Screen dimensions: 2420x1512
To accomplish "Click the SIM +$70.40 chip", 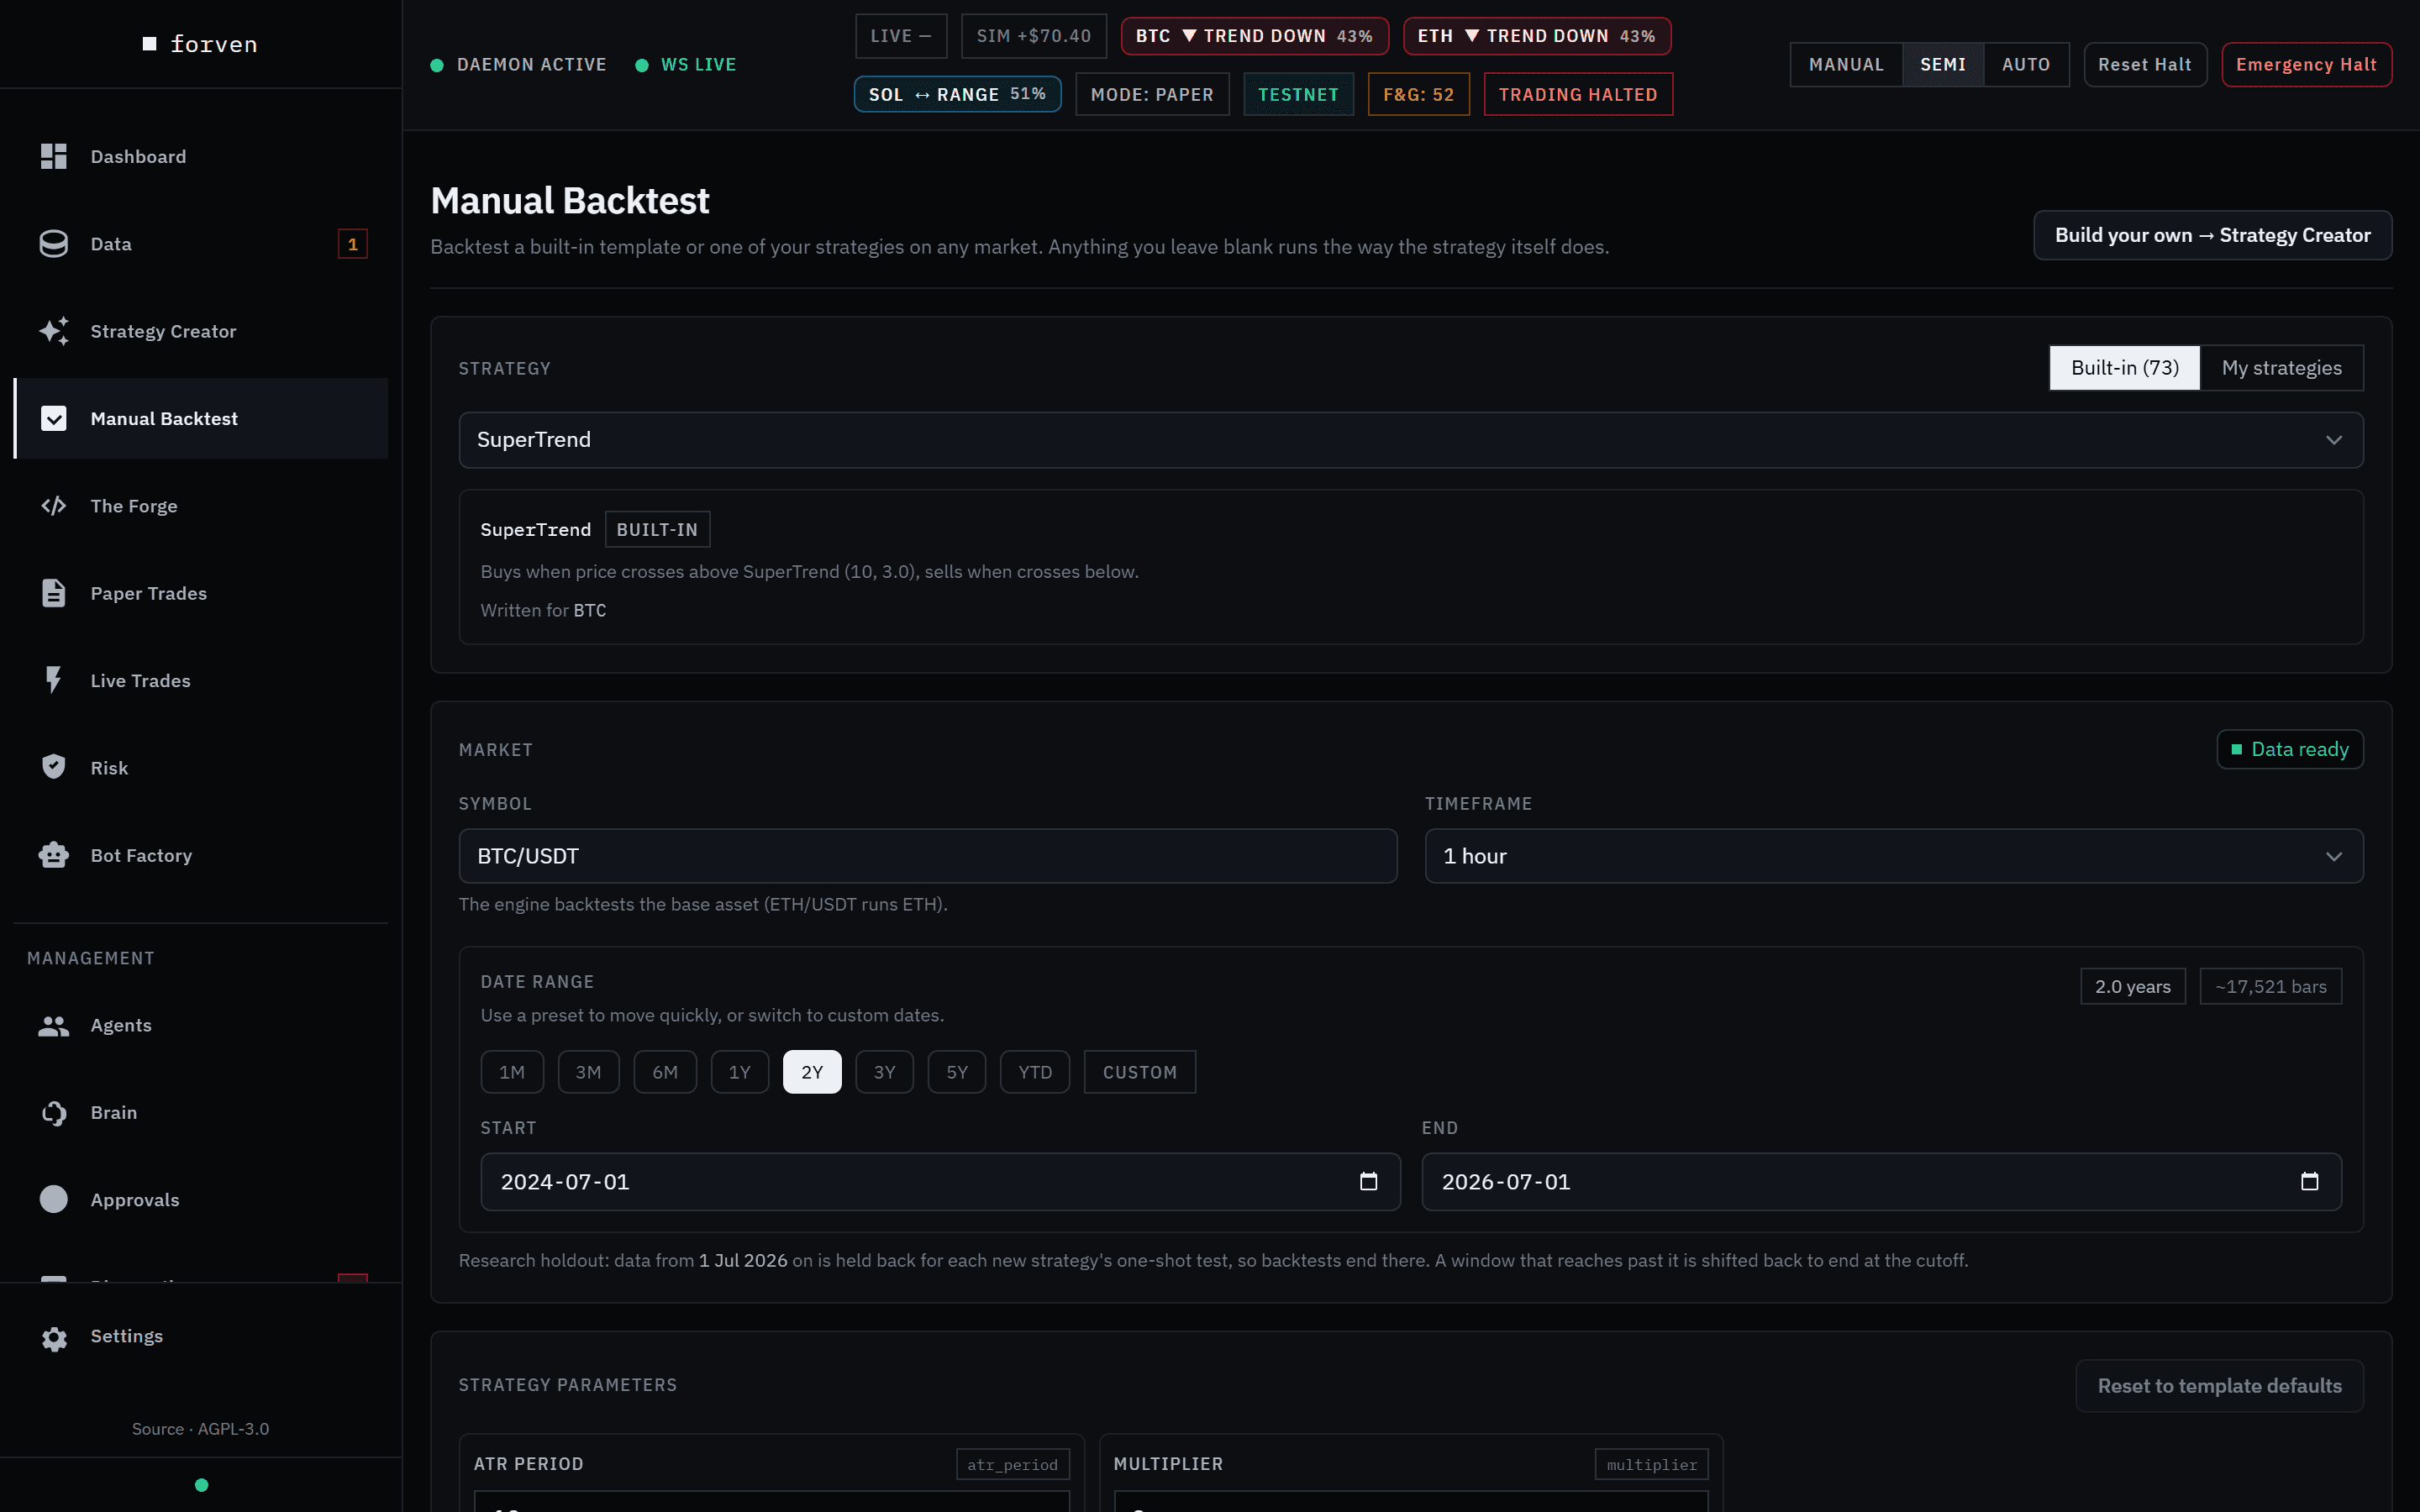I will click(x=1033, y=36).
